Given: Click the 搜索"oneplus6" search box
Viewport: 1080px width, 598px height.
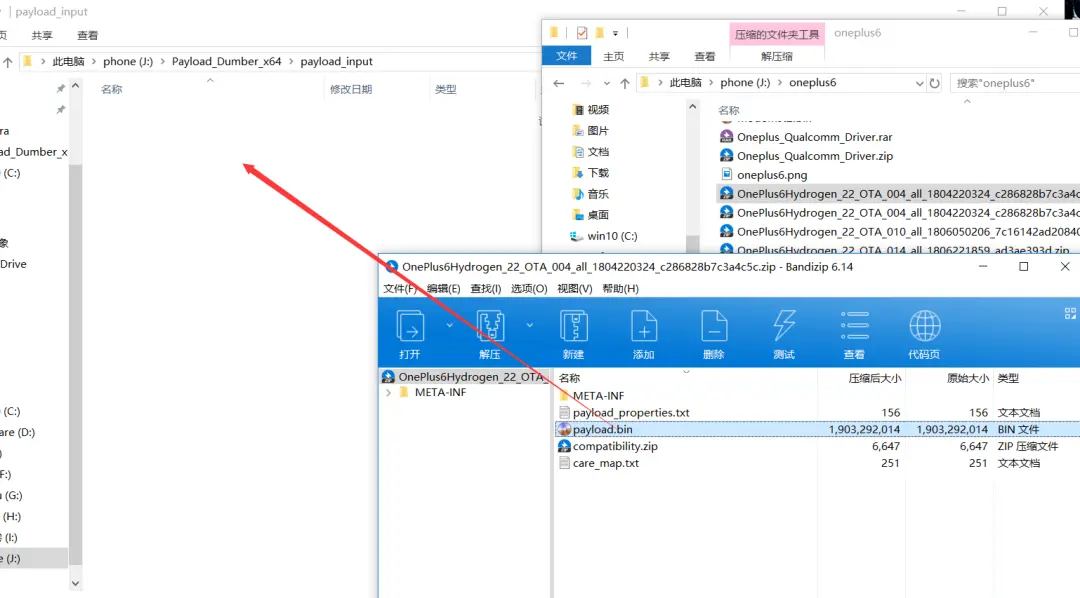Looking at the screenshot, I should [x=1010, y=83].
